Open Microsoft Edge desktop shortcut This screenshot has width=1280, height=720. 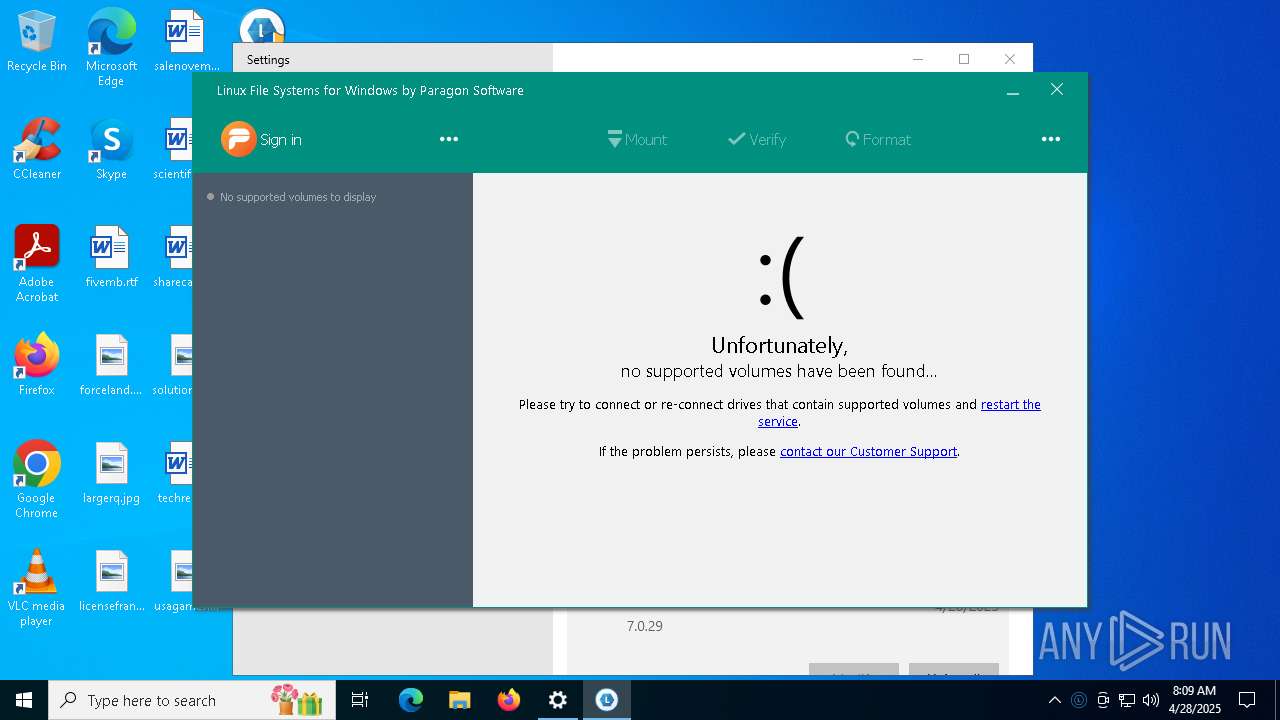click(x=111, y=47)
